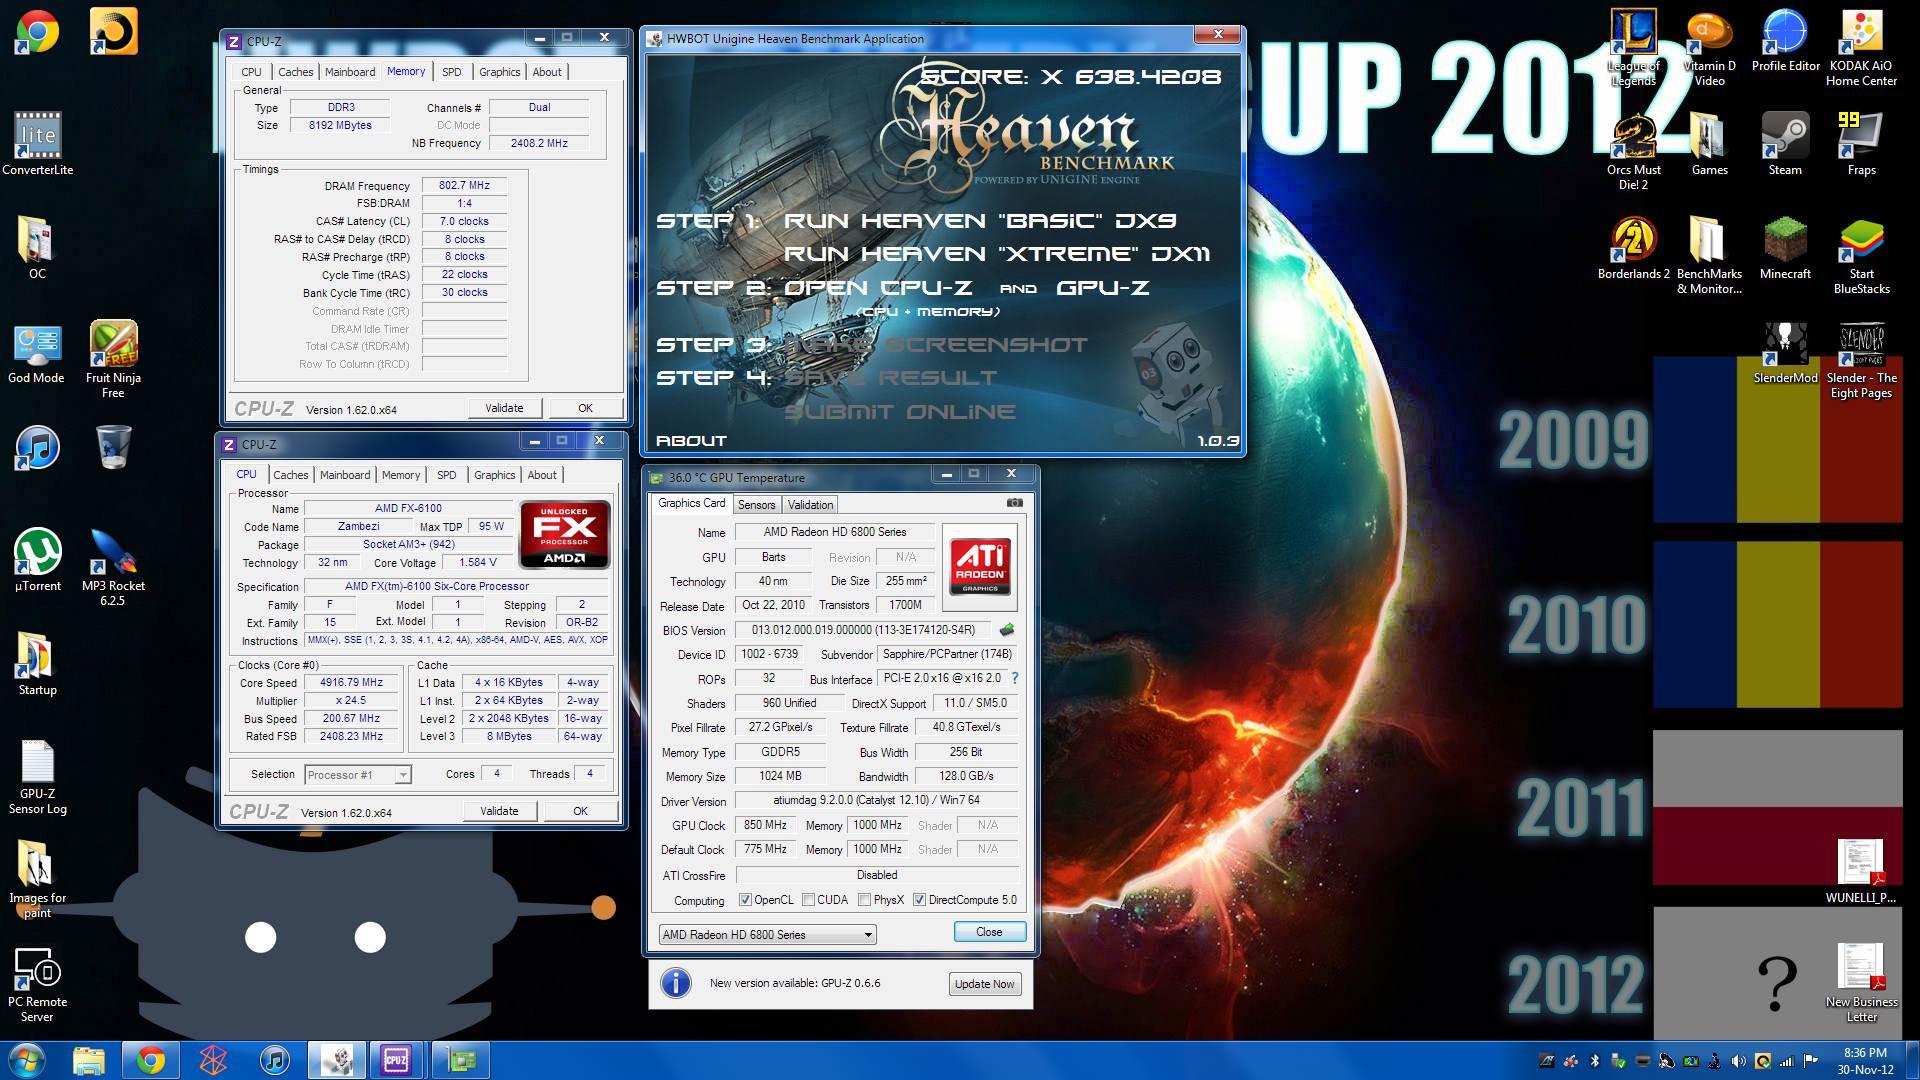
Task: Launch Fruit Ninja Free shortcut
Action: click(x=113, y=360)
